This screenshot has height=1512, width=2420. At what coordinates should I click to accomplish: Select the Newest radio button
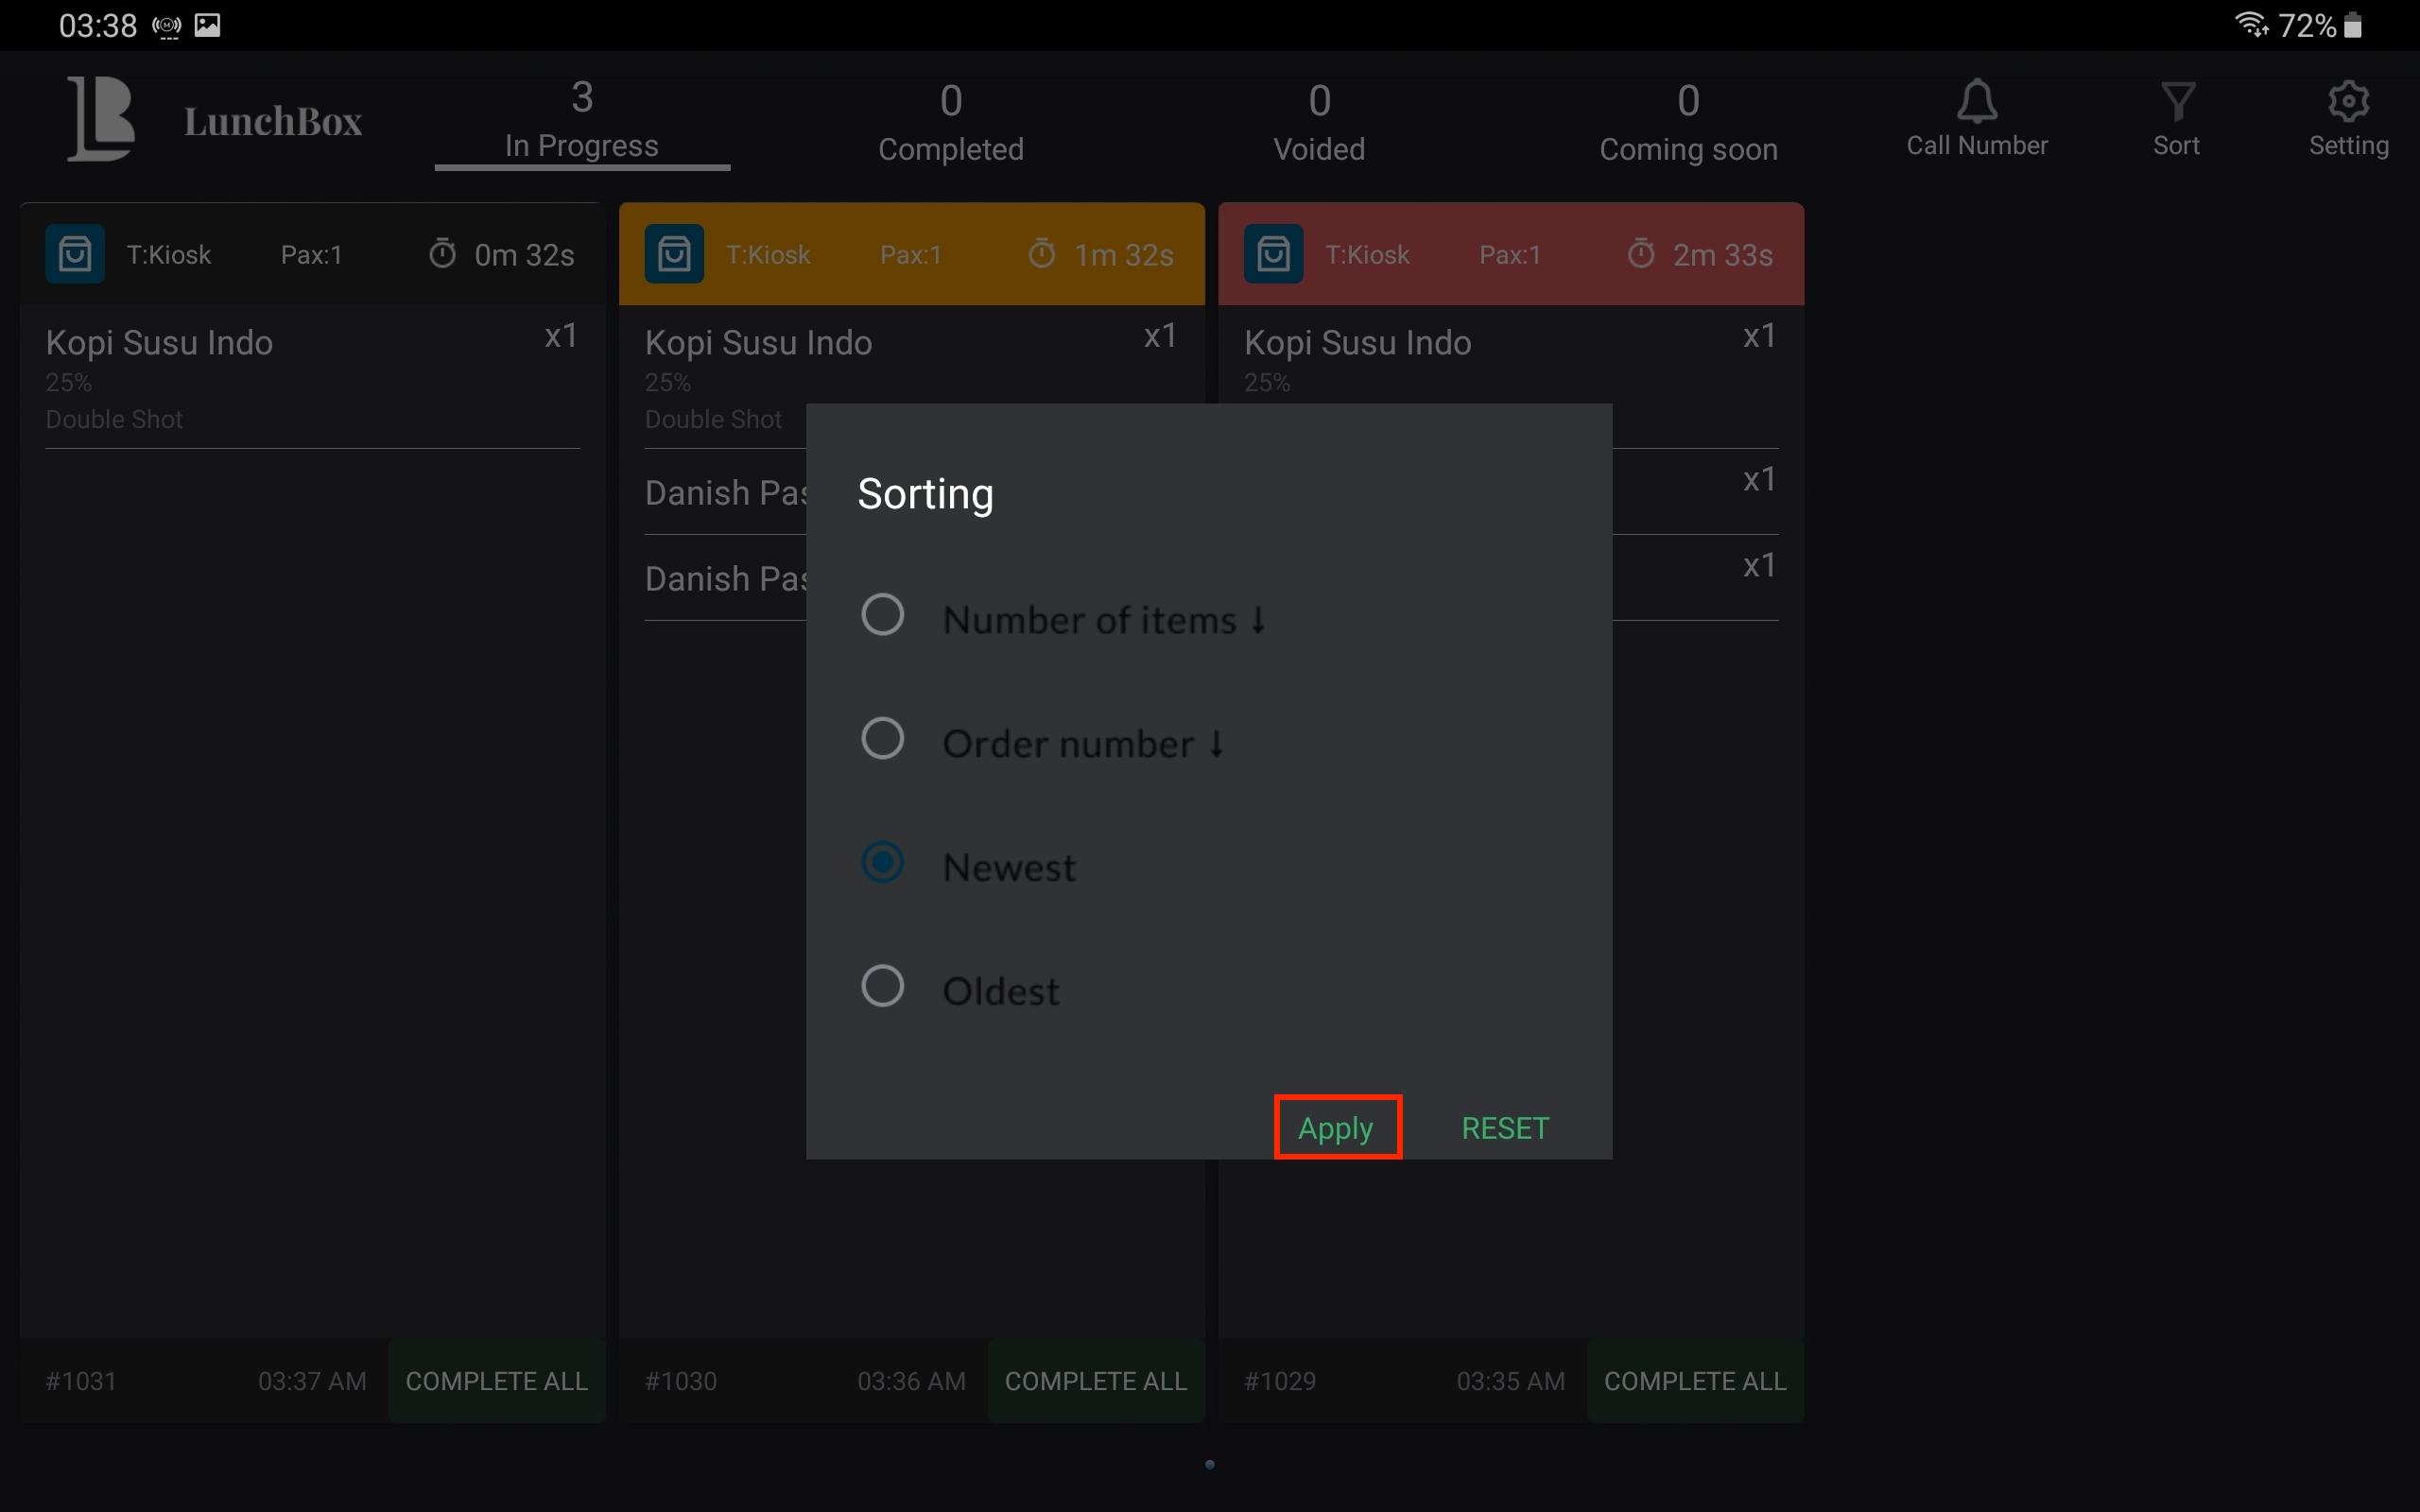pyautogui.click(x=883, y=863)
